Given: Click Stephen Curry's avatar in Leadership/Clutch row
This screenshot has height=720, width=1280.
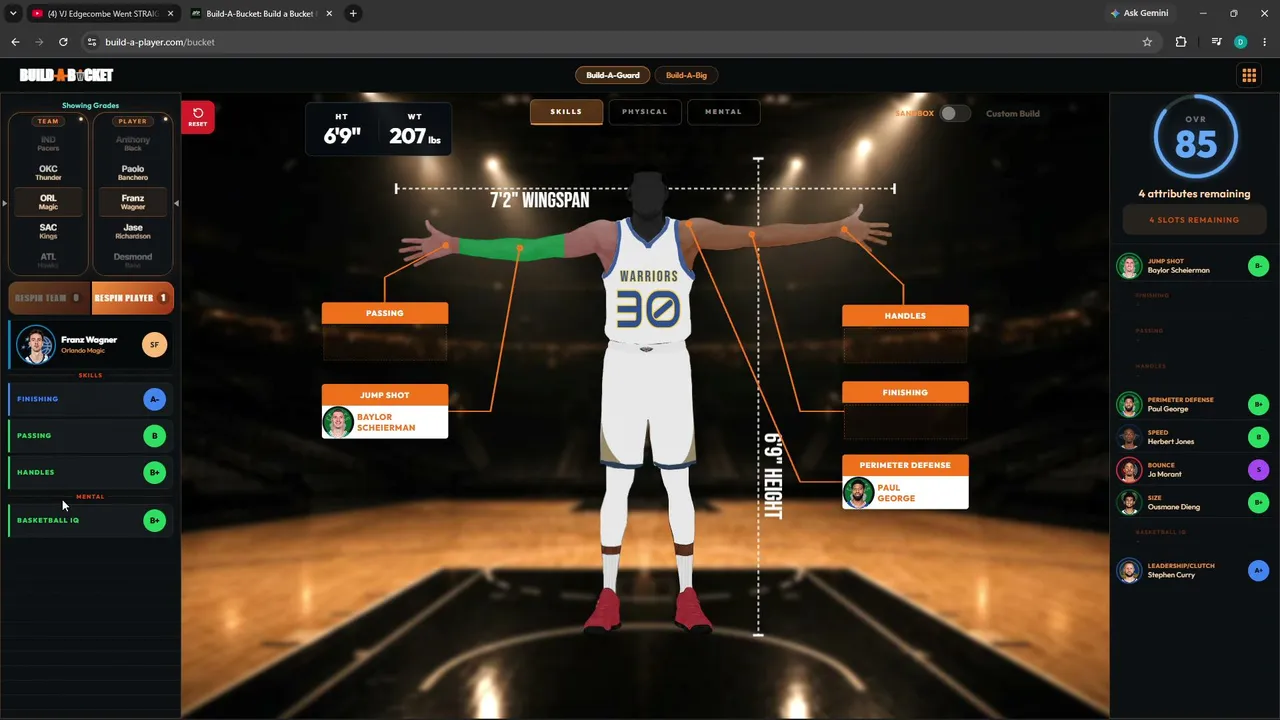Looking at the screenshot, I should 1129,570.
